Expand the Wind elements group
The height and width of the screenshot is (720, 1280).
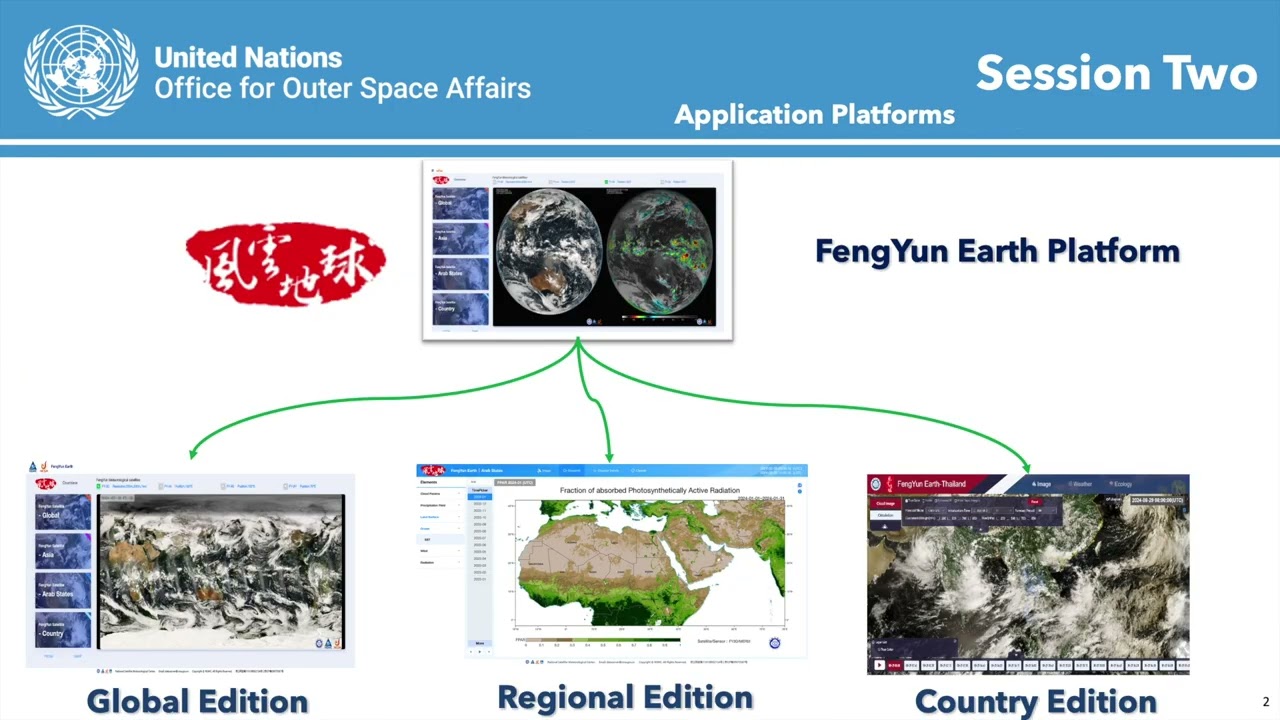pyautogui.click(x=440, y=551)
